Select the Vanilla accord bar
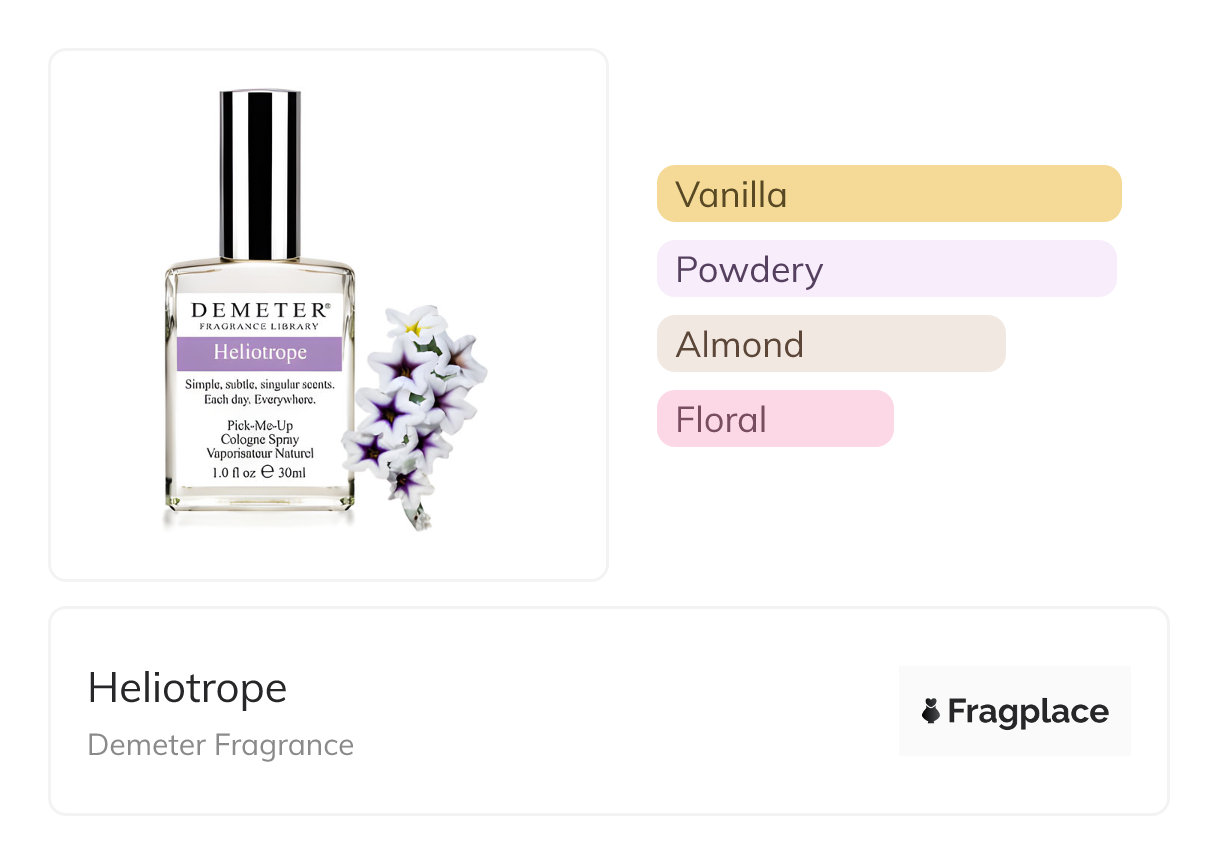 pos(888,194)
